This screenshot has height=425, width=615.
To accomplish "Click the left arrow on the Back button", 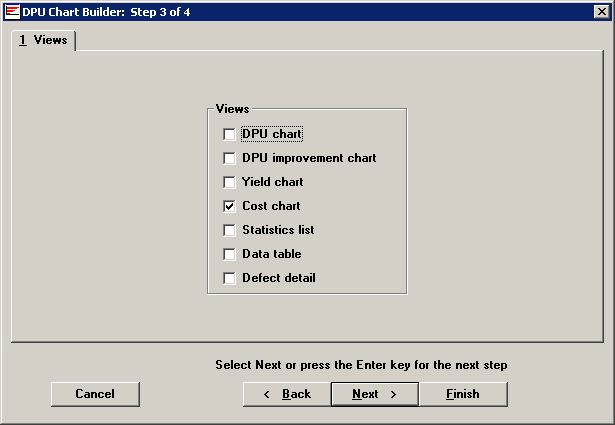I will coord(267,394).
